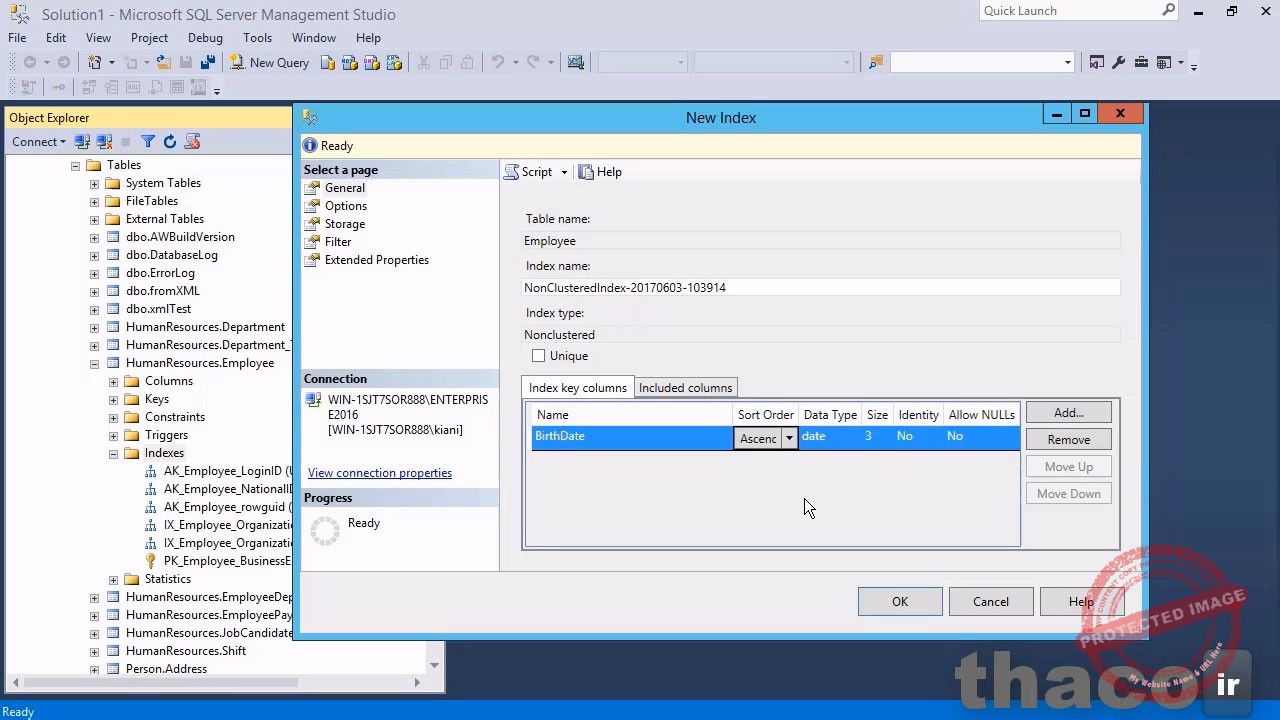Click the Disconnect icon in Object Explorer
The image size is (1280, 720).
point(103,142)
